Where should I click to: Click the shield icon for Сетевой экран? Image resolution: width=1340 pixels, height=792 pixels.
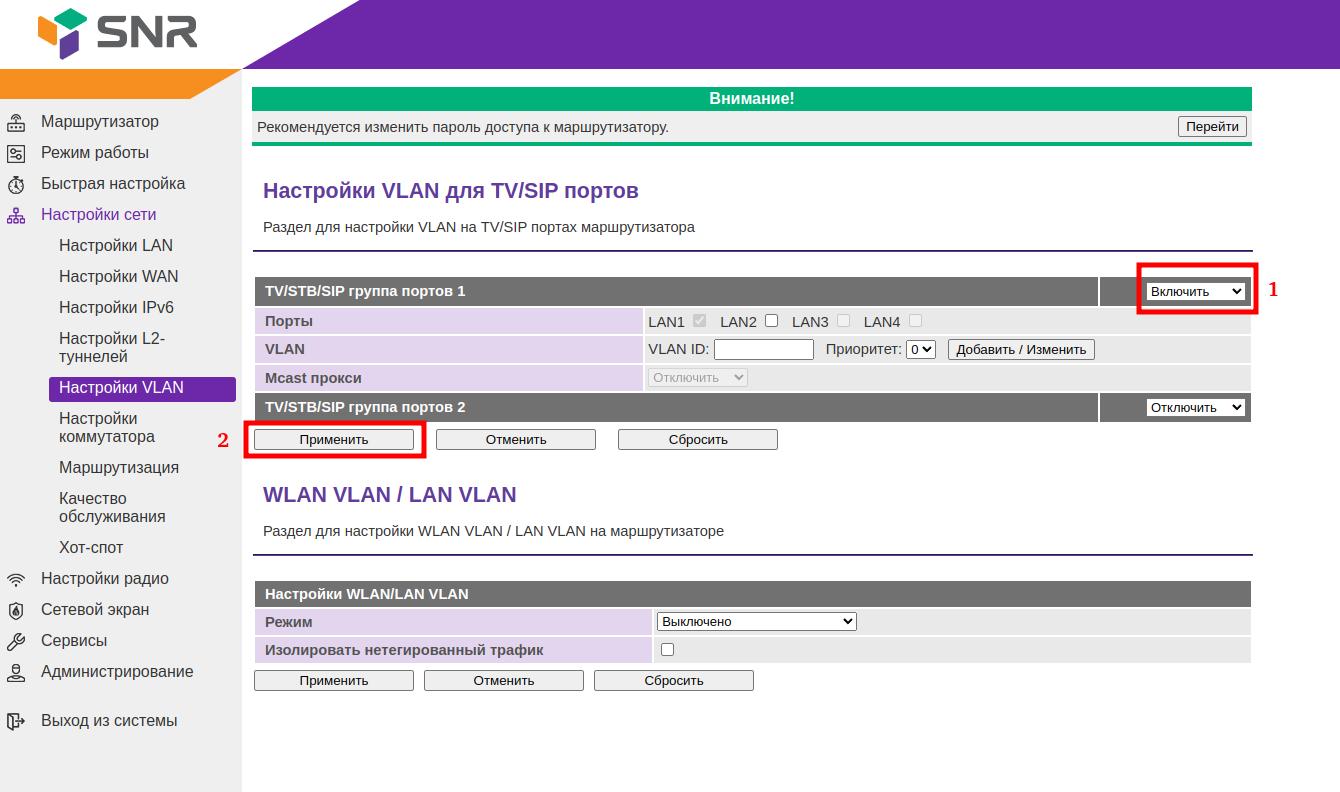[x=16, y=611]
